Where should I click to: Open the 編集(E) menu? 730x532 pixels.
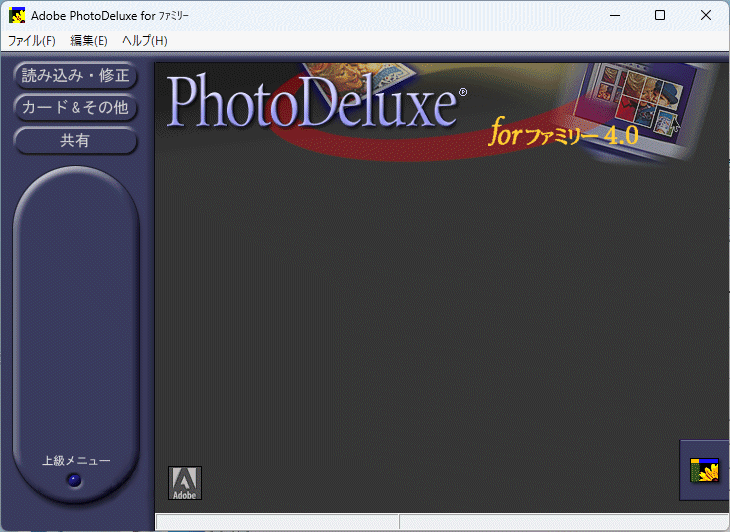click(89, 41)
